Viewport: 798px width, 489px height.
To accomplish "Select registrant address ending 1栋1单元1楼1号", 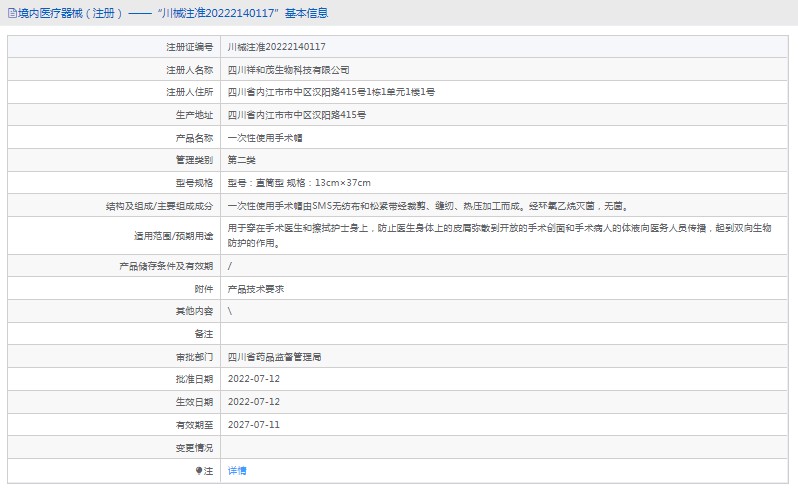I will coord(331,92).
